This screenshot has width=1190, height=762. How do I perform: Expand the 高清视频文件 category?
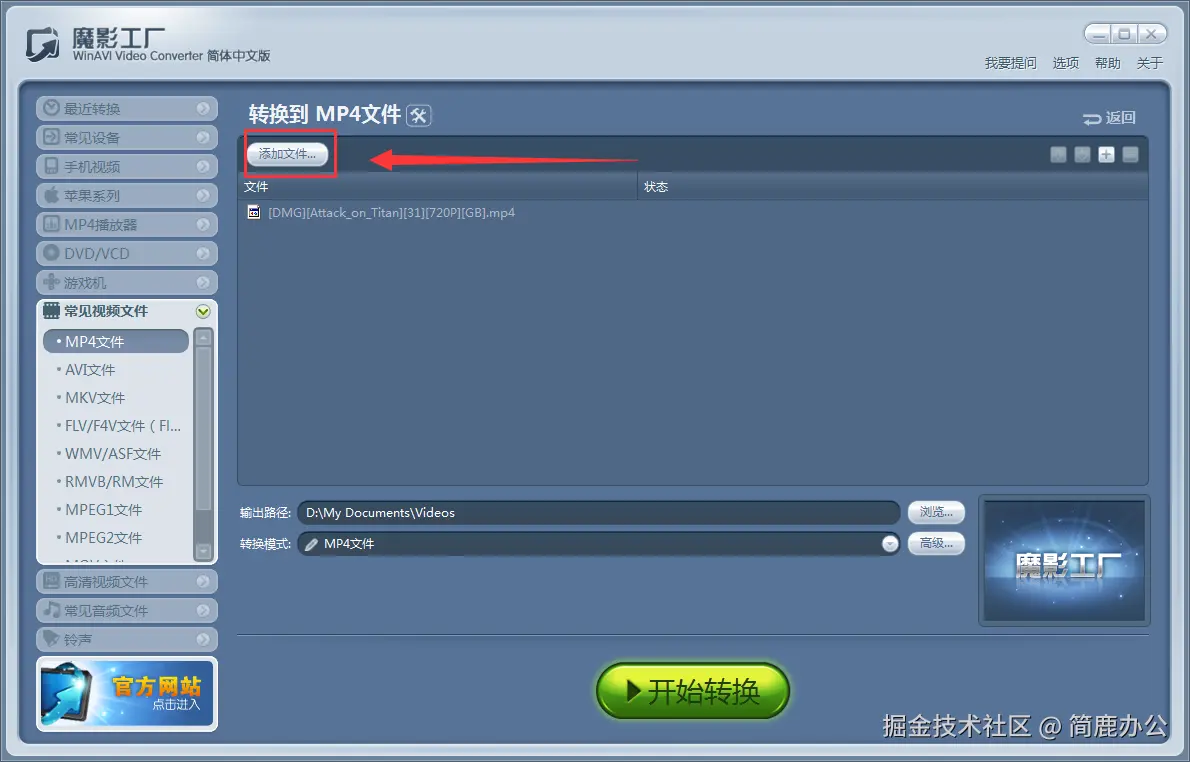click(127, 581)
